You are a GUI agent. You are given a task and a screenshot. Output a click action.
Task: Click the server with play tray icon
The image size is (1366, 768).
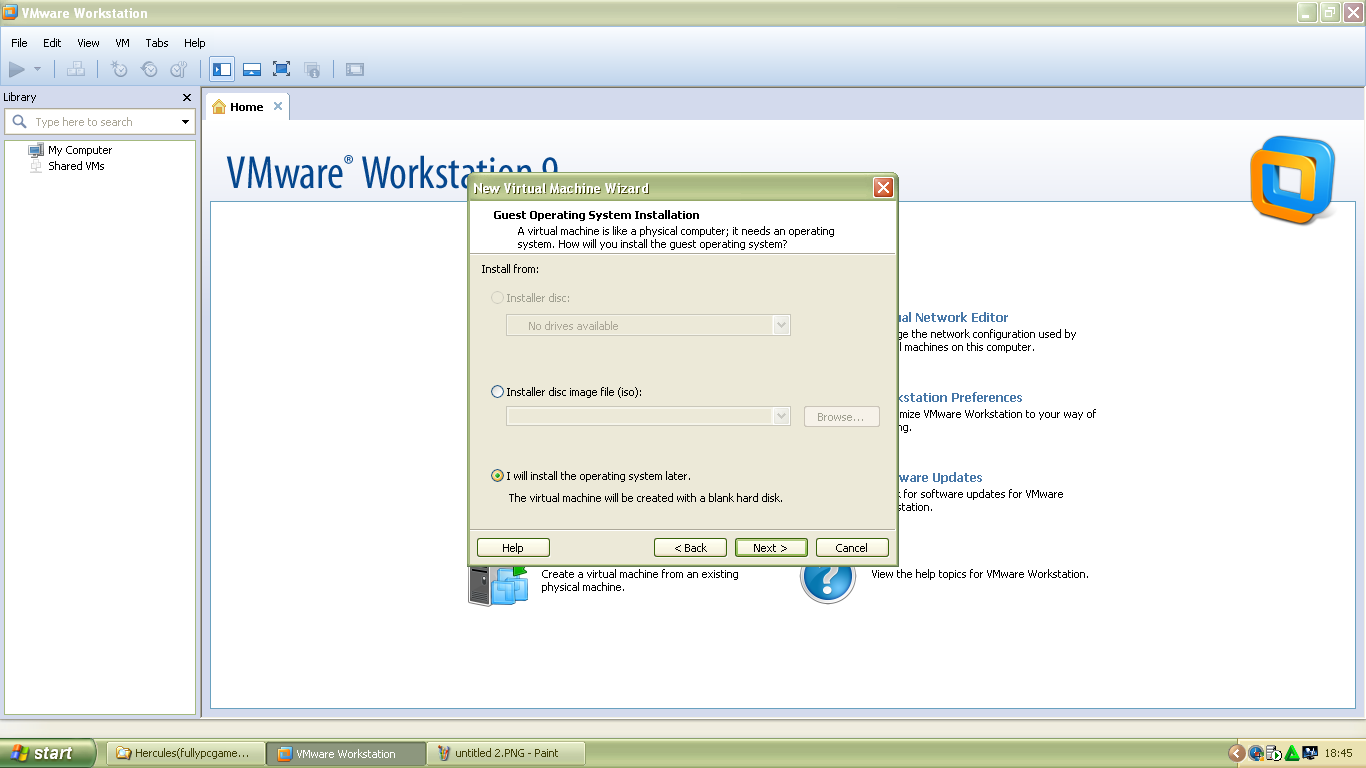(1274, 754)
